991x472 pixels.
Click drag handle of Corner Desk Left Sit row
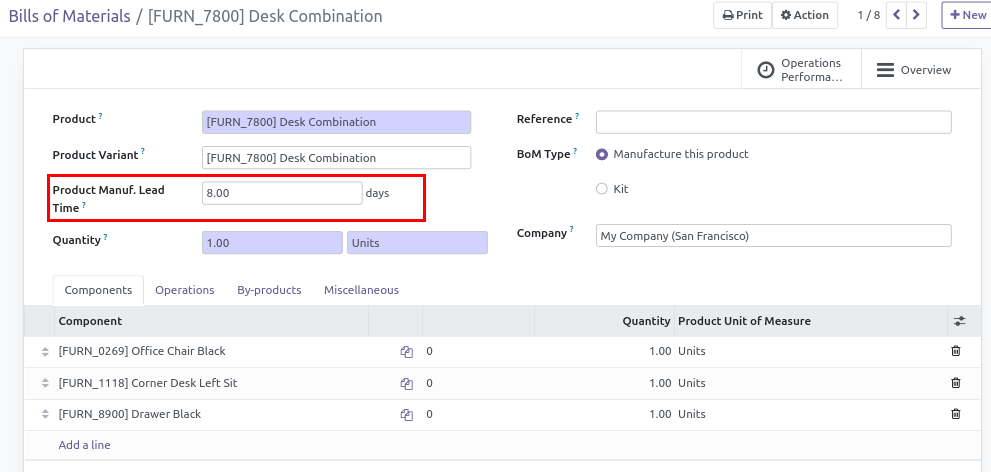pyautogui.click(x=45, y=384)
